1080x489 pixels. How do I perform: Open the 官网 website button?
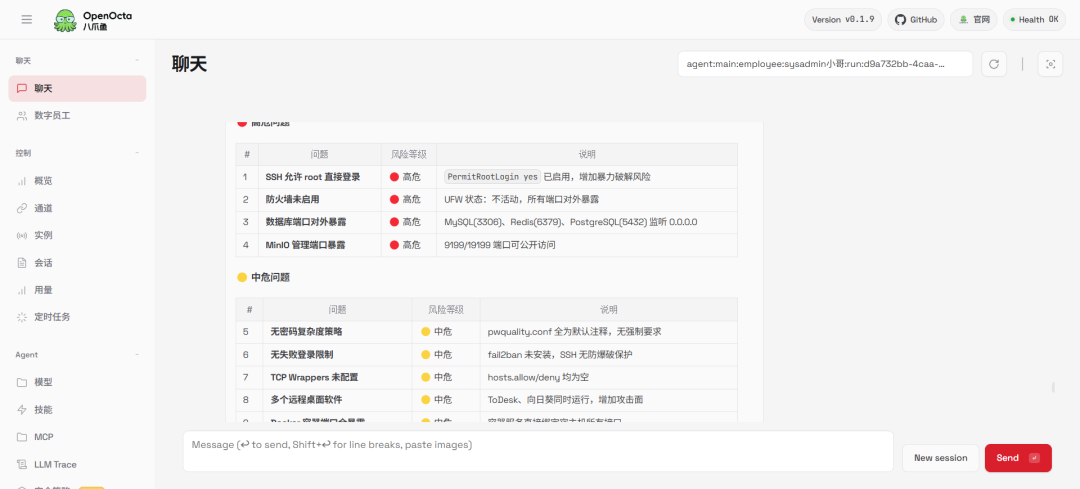pos(974,19)
